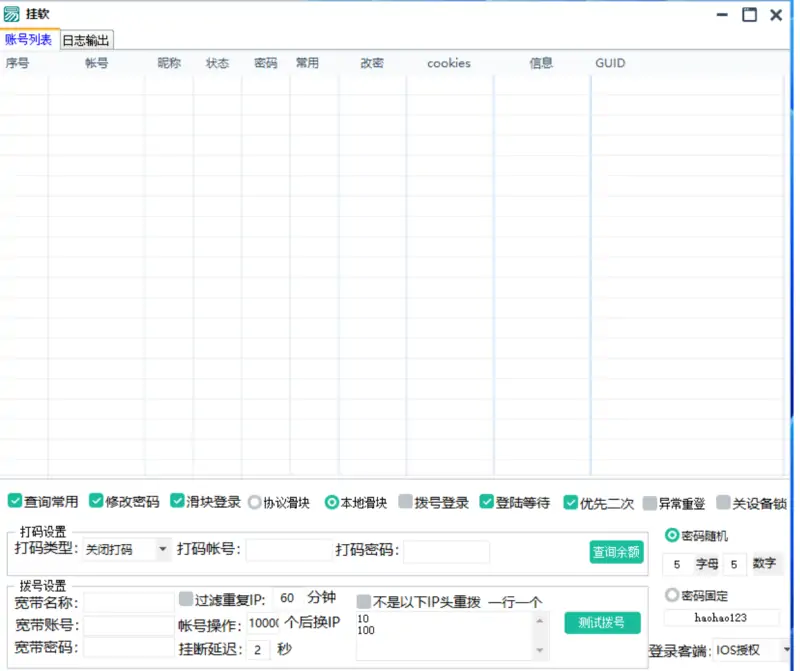Viewport: 800px width, 671px height.
Task: Toggle the 修改密码 checkbox
Action: (x=95, y=503)
